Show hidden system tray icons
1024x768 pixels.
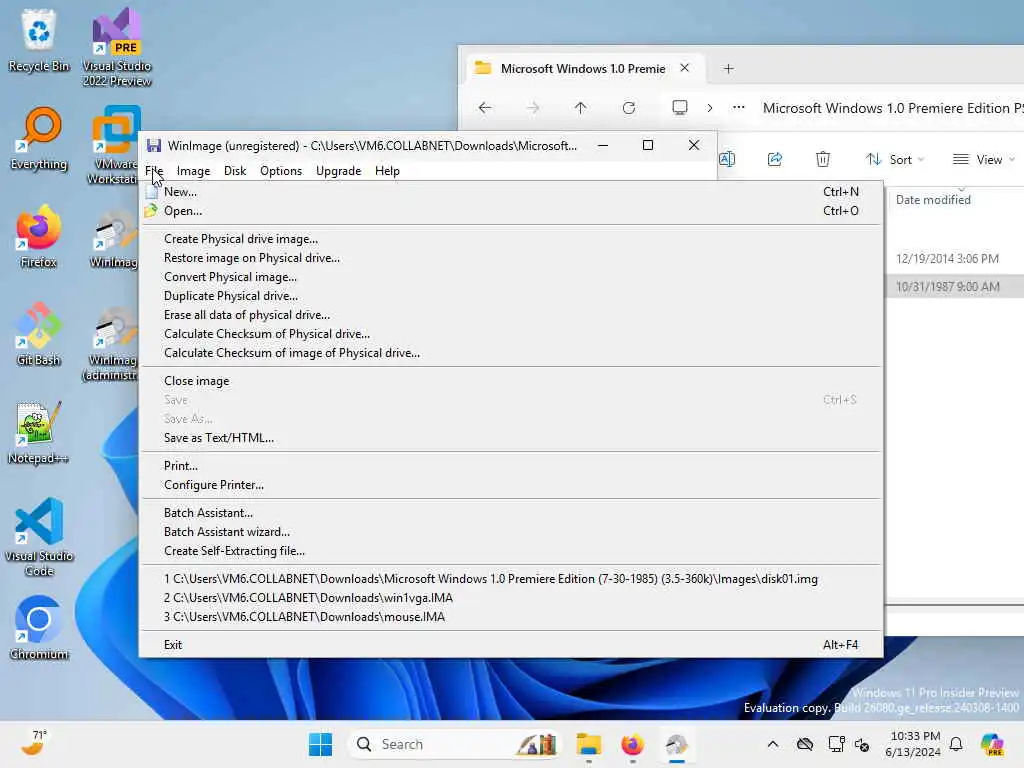tap(773, 744)
